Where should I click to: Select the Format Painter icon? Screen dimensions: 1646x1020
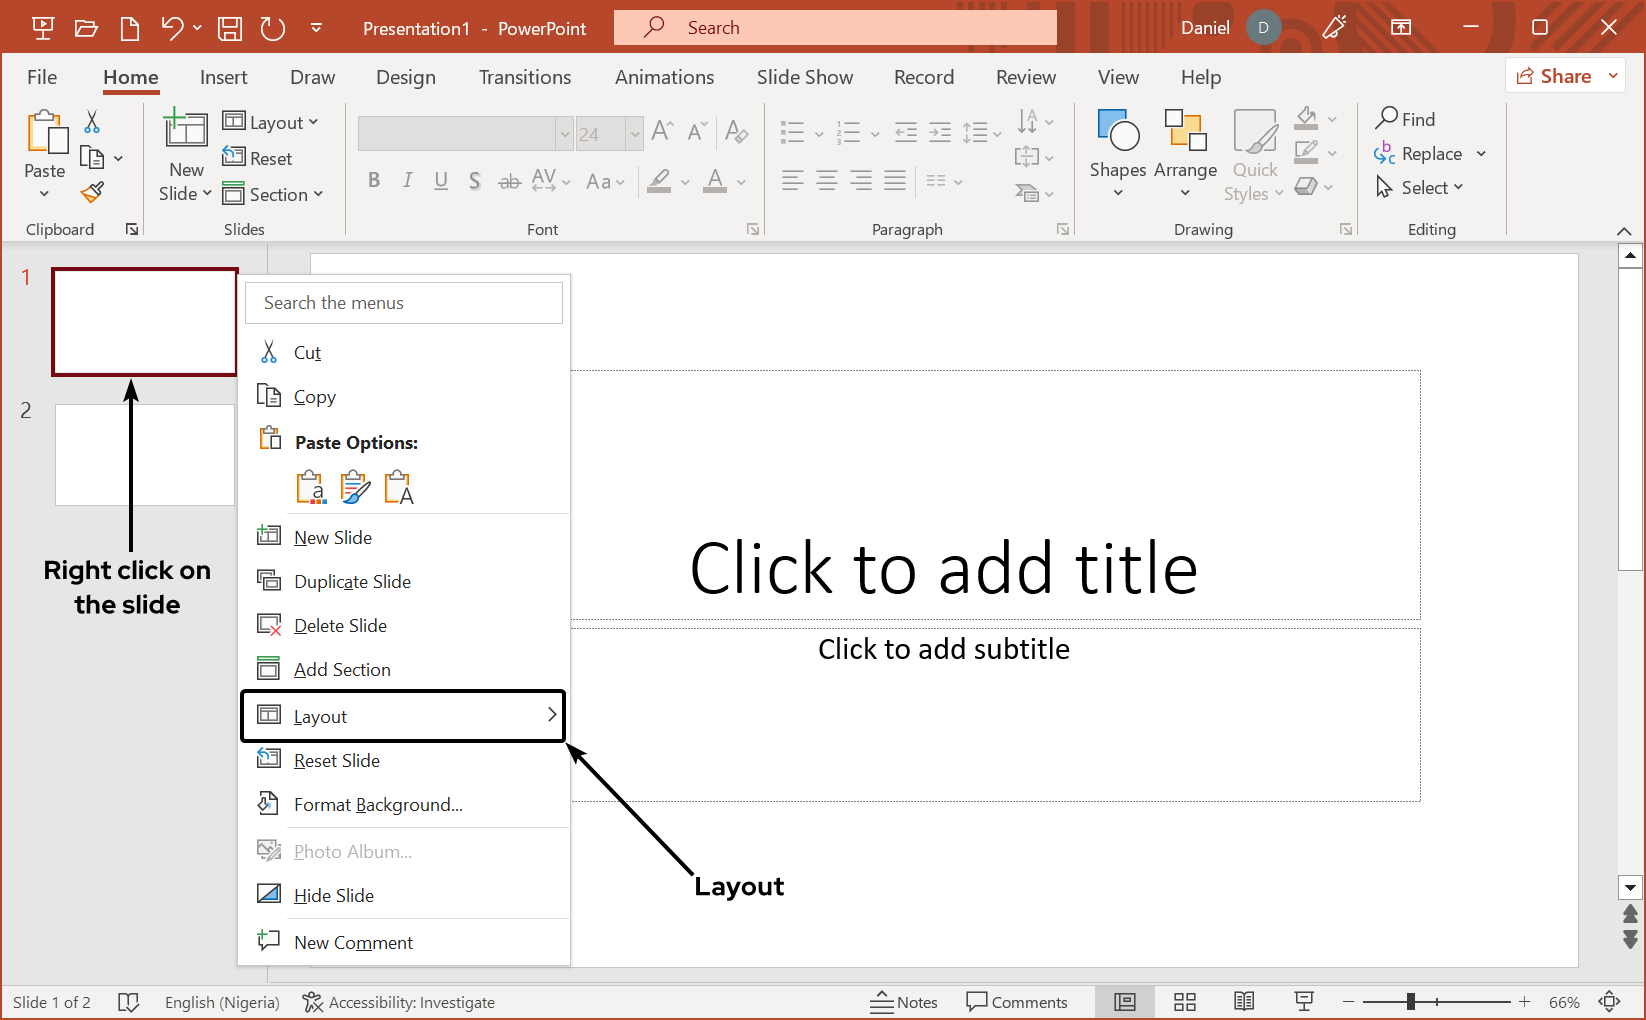[91, 191]
